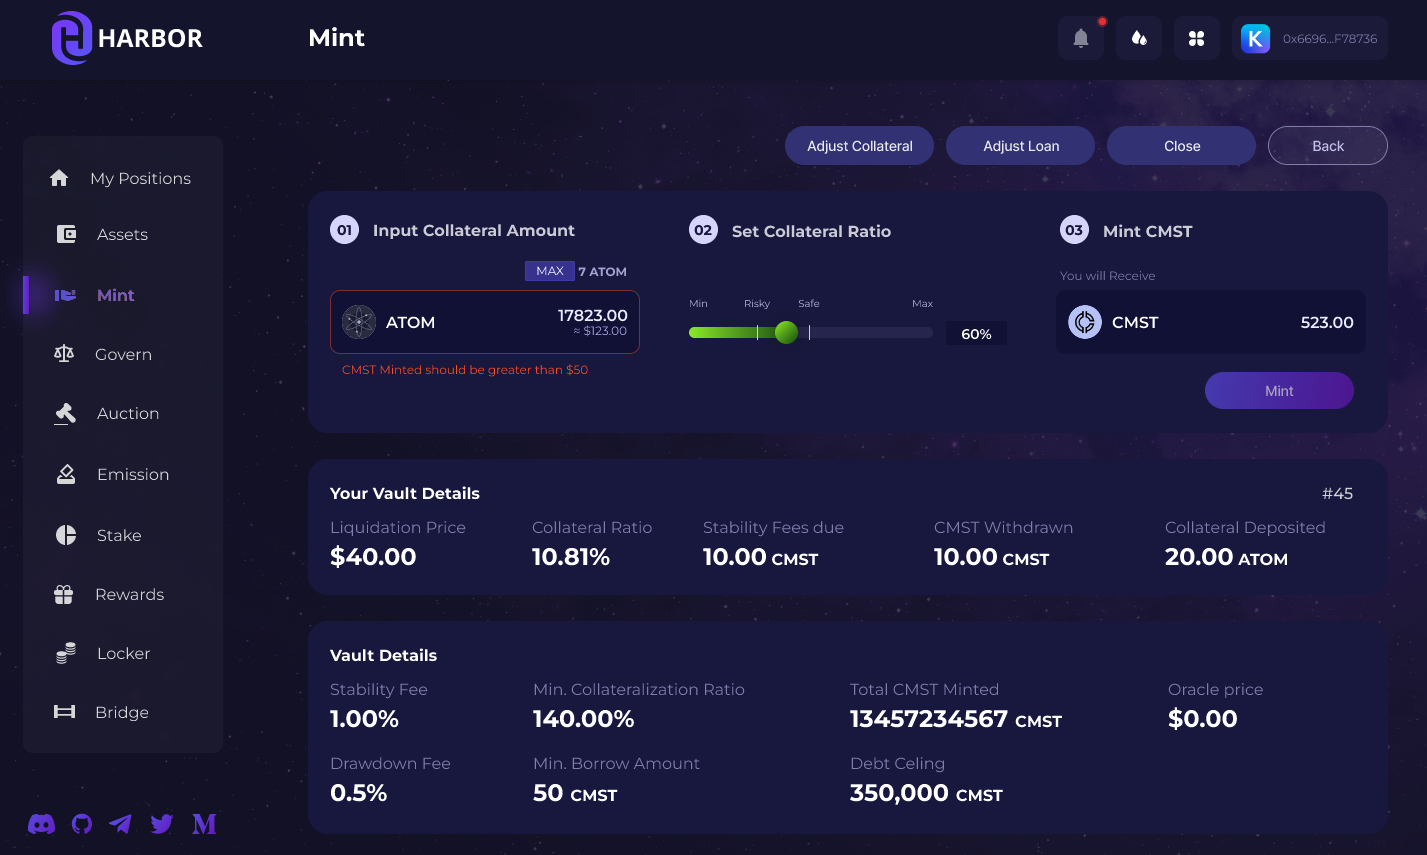
Task: Open the Twitter profile
Action: pyautogui.click(x=161, y=824)
